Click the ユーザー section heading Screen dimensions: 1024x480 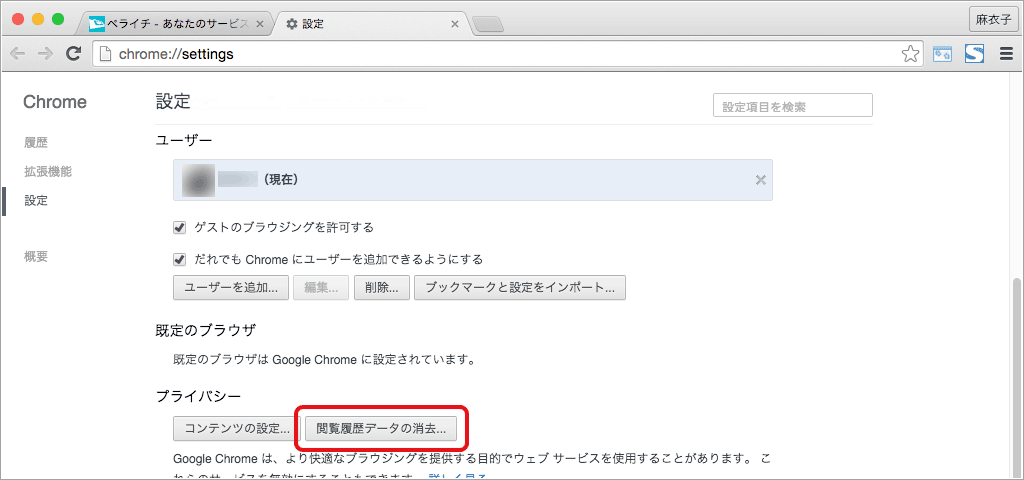point(184,139)
